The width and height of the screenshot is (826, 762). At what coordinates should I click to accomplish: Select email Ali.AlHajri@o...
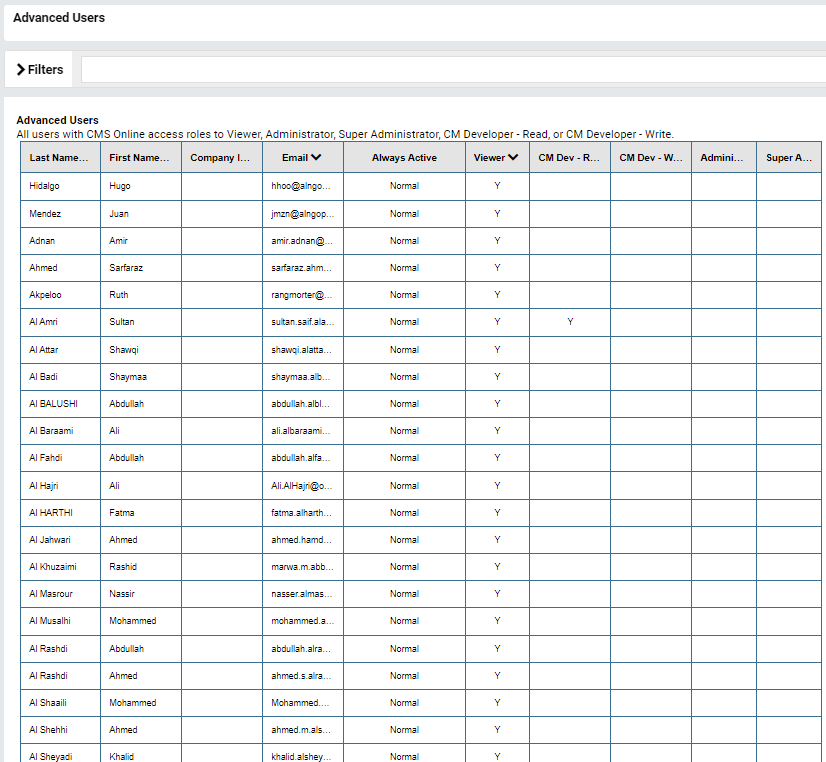coord(302,486)
